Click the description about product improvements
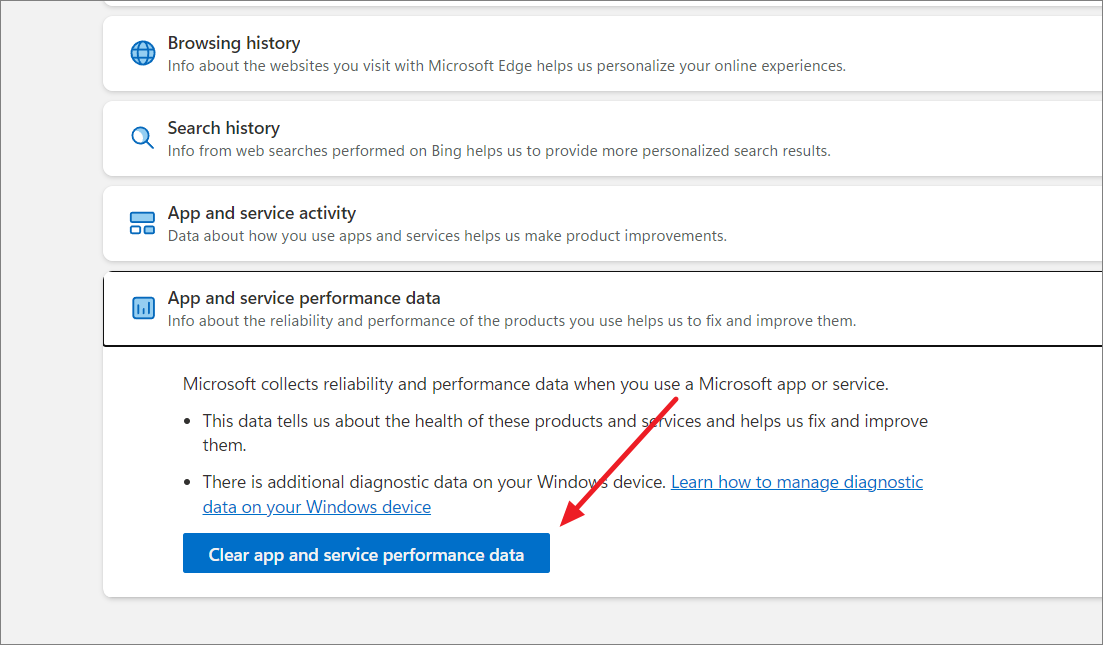This screenshot has height=645, width=1103. point(447,236)
